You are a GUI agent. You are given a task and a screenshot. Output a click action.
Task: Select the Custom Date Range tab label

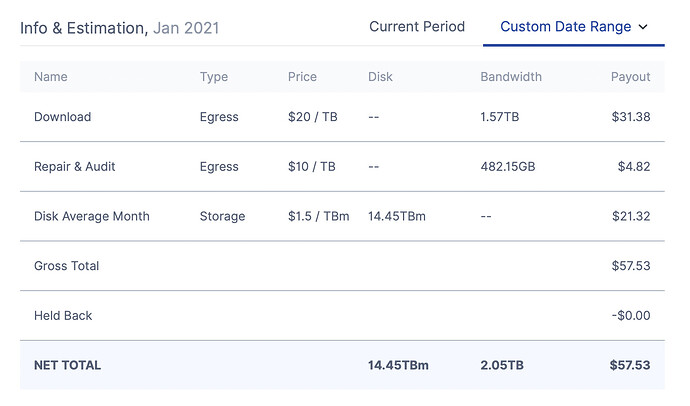click(x=565, y=27)
